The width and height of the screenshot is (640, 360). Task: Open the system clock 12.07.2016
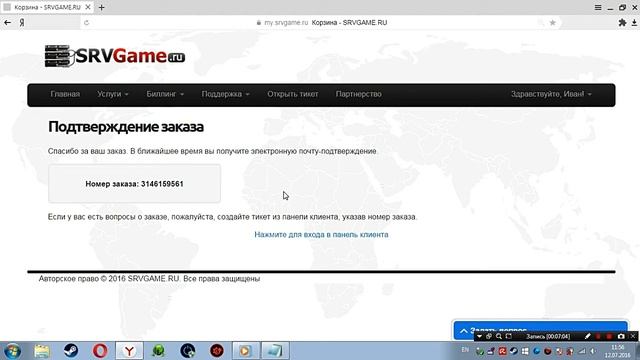(618, 351)
